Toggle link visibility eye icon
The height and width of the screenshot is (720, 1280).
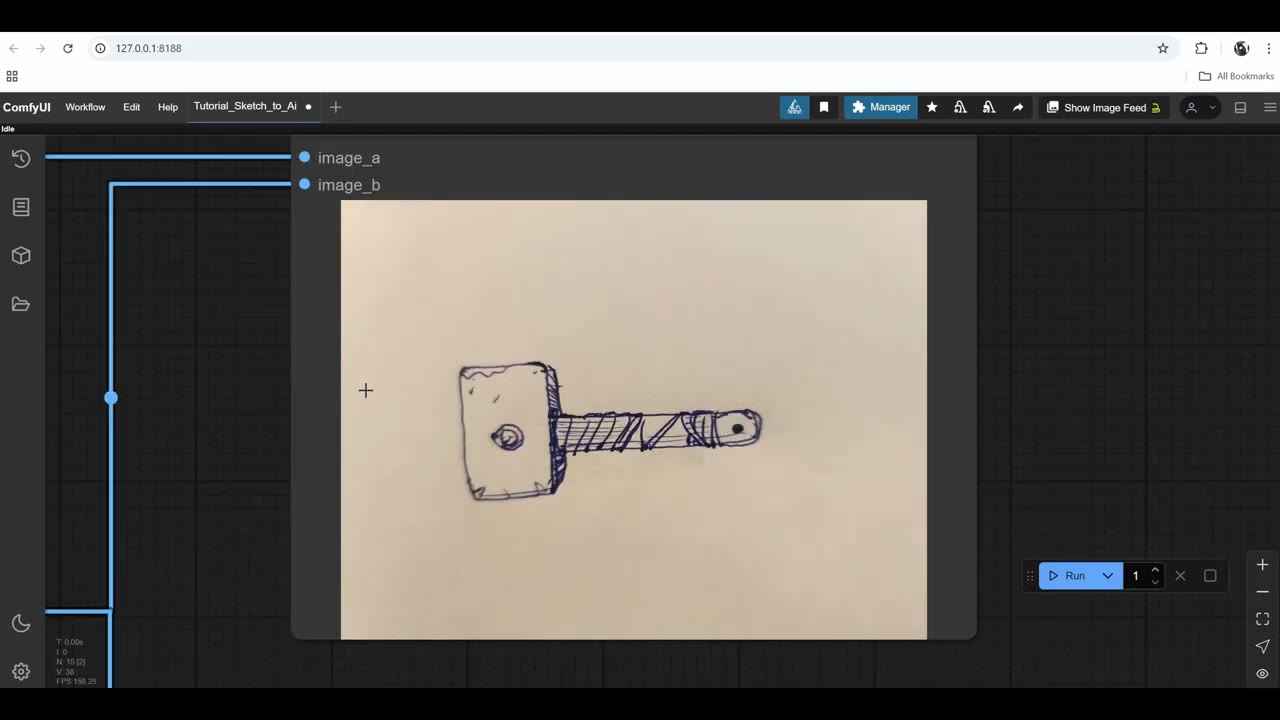click(1262, 673)
